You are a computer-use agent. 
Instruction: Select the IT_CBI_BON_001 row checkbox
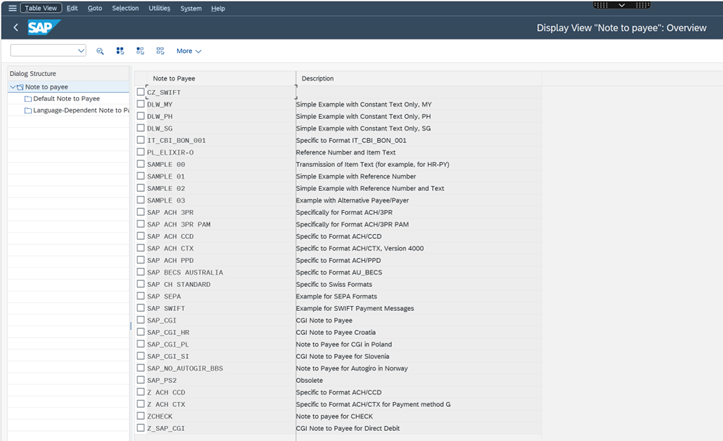click(141, 140)
